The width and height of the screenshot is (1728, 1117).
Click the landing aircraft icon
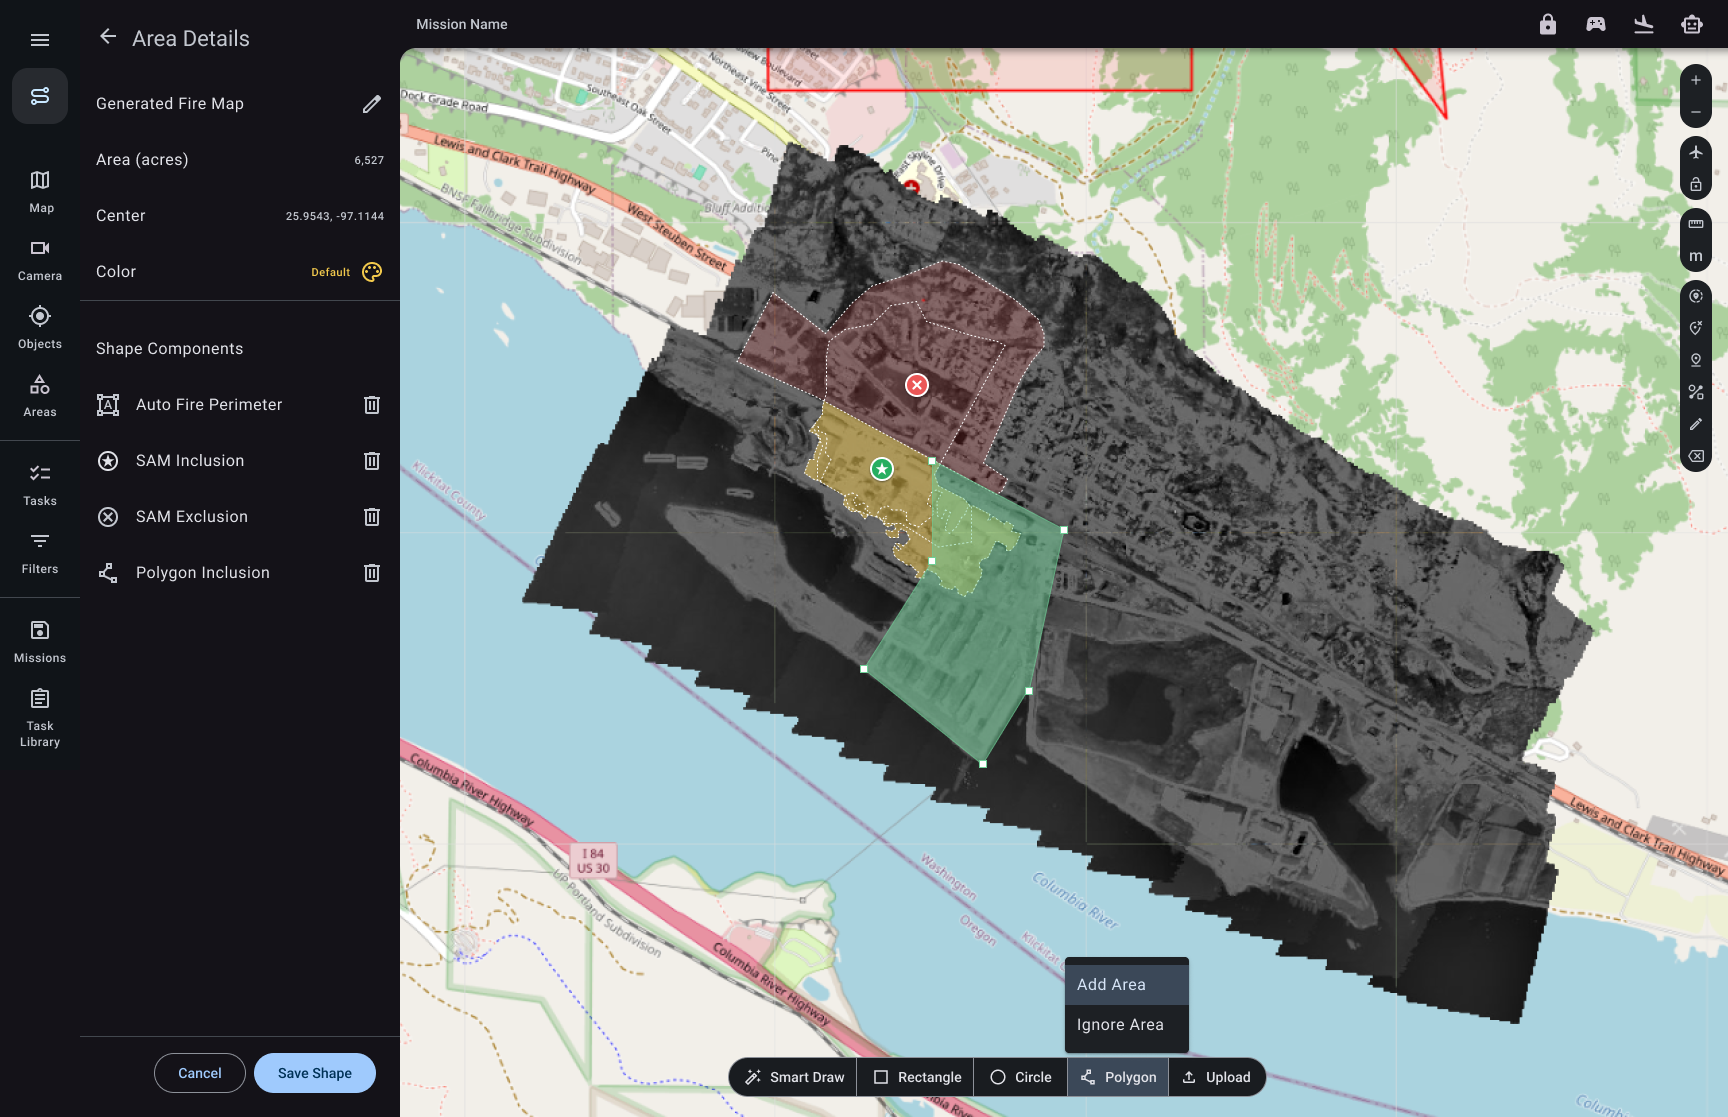[x=1644, y=24]
